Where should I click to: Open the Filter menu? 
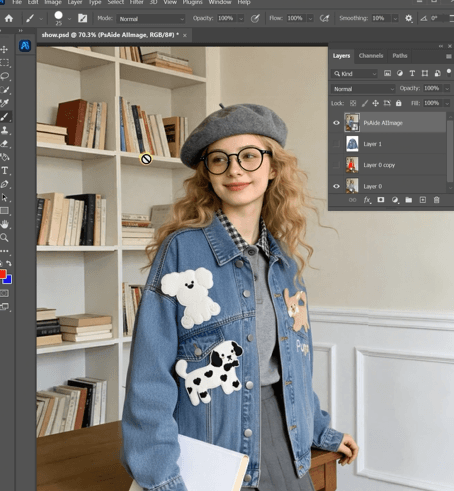[136, 2]
